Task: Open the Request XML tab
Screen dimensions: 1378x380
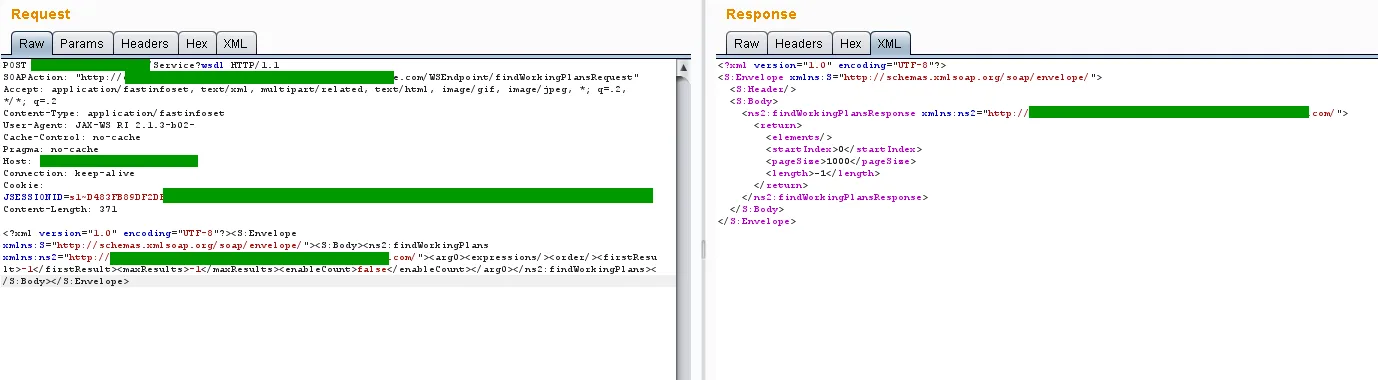Action: tap(236, 44)
